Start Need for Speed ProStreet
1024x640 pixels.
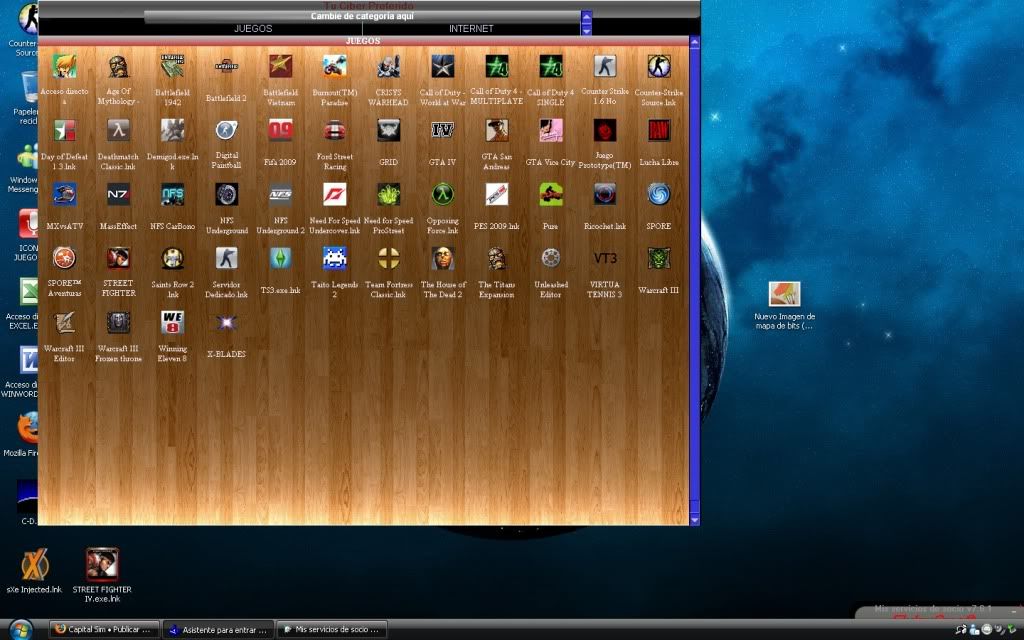coord(389,195)
